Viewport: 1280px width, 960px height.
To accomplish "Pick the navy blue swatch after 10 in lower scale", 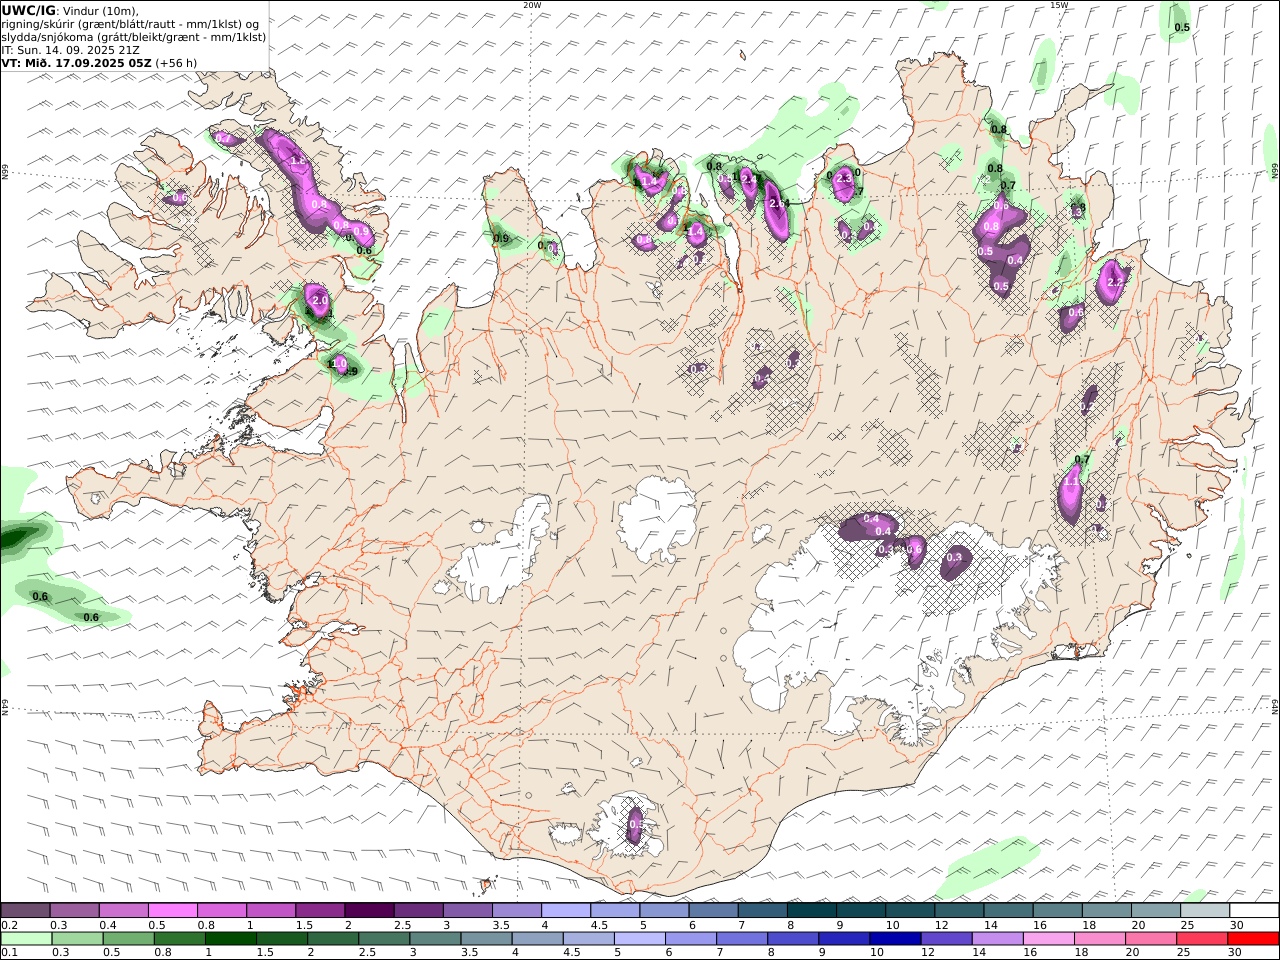I will coord(896,939).
